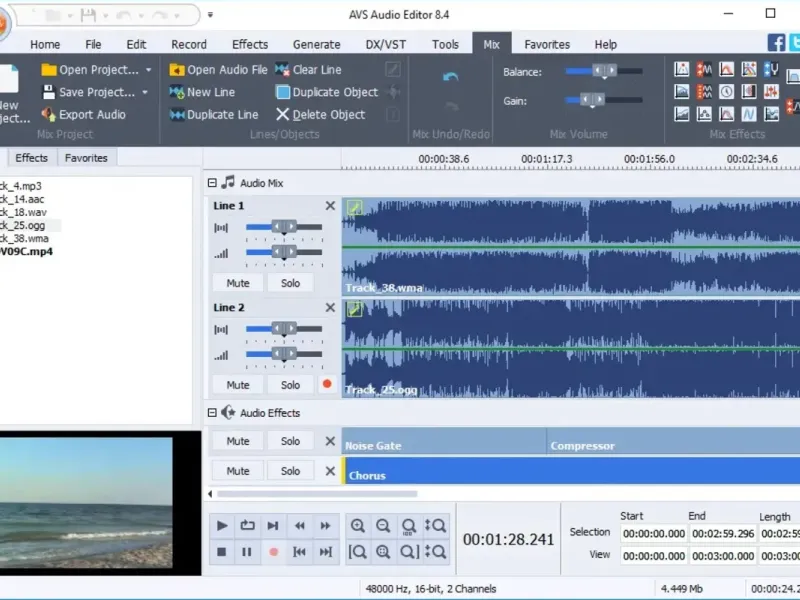Solo Line 2 track
Image resolution: width=800 pixels, height=600 pixels.
pos(290,385)
